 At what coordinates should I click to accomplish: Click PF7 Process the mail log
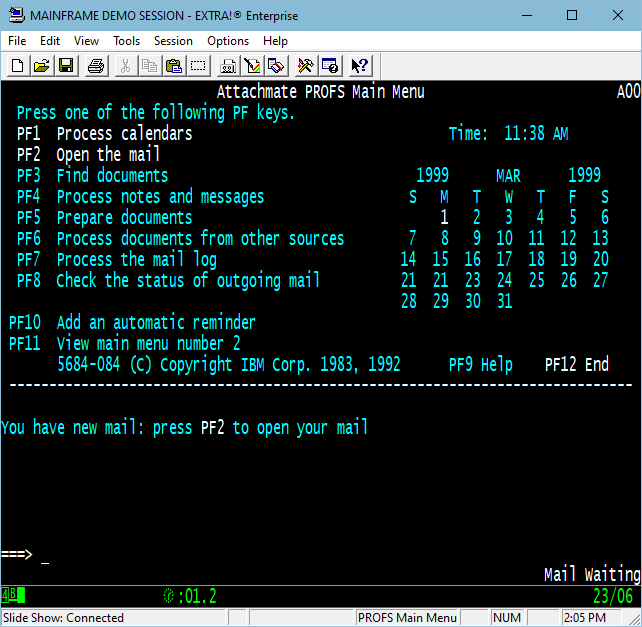(117, 260)
